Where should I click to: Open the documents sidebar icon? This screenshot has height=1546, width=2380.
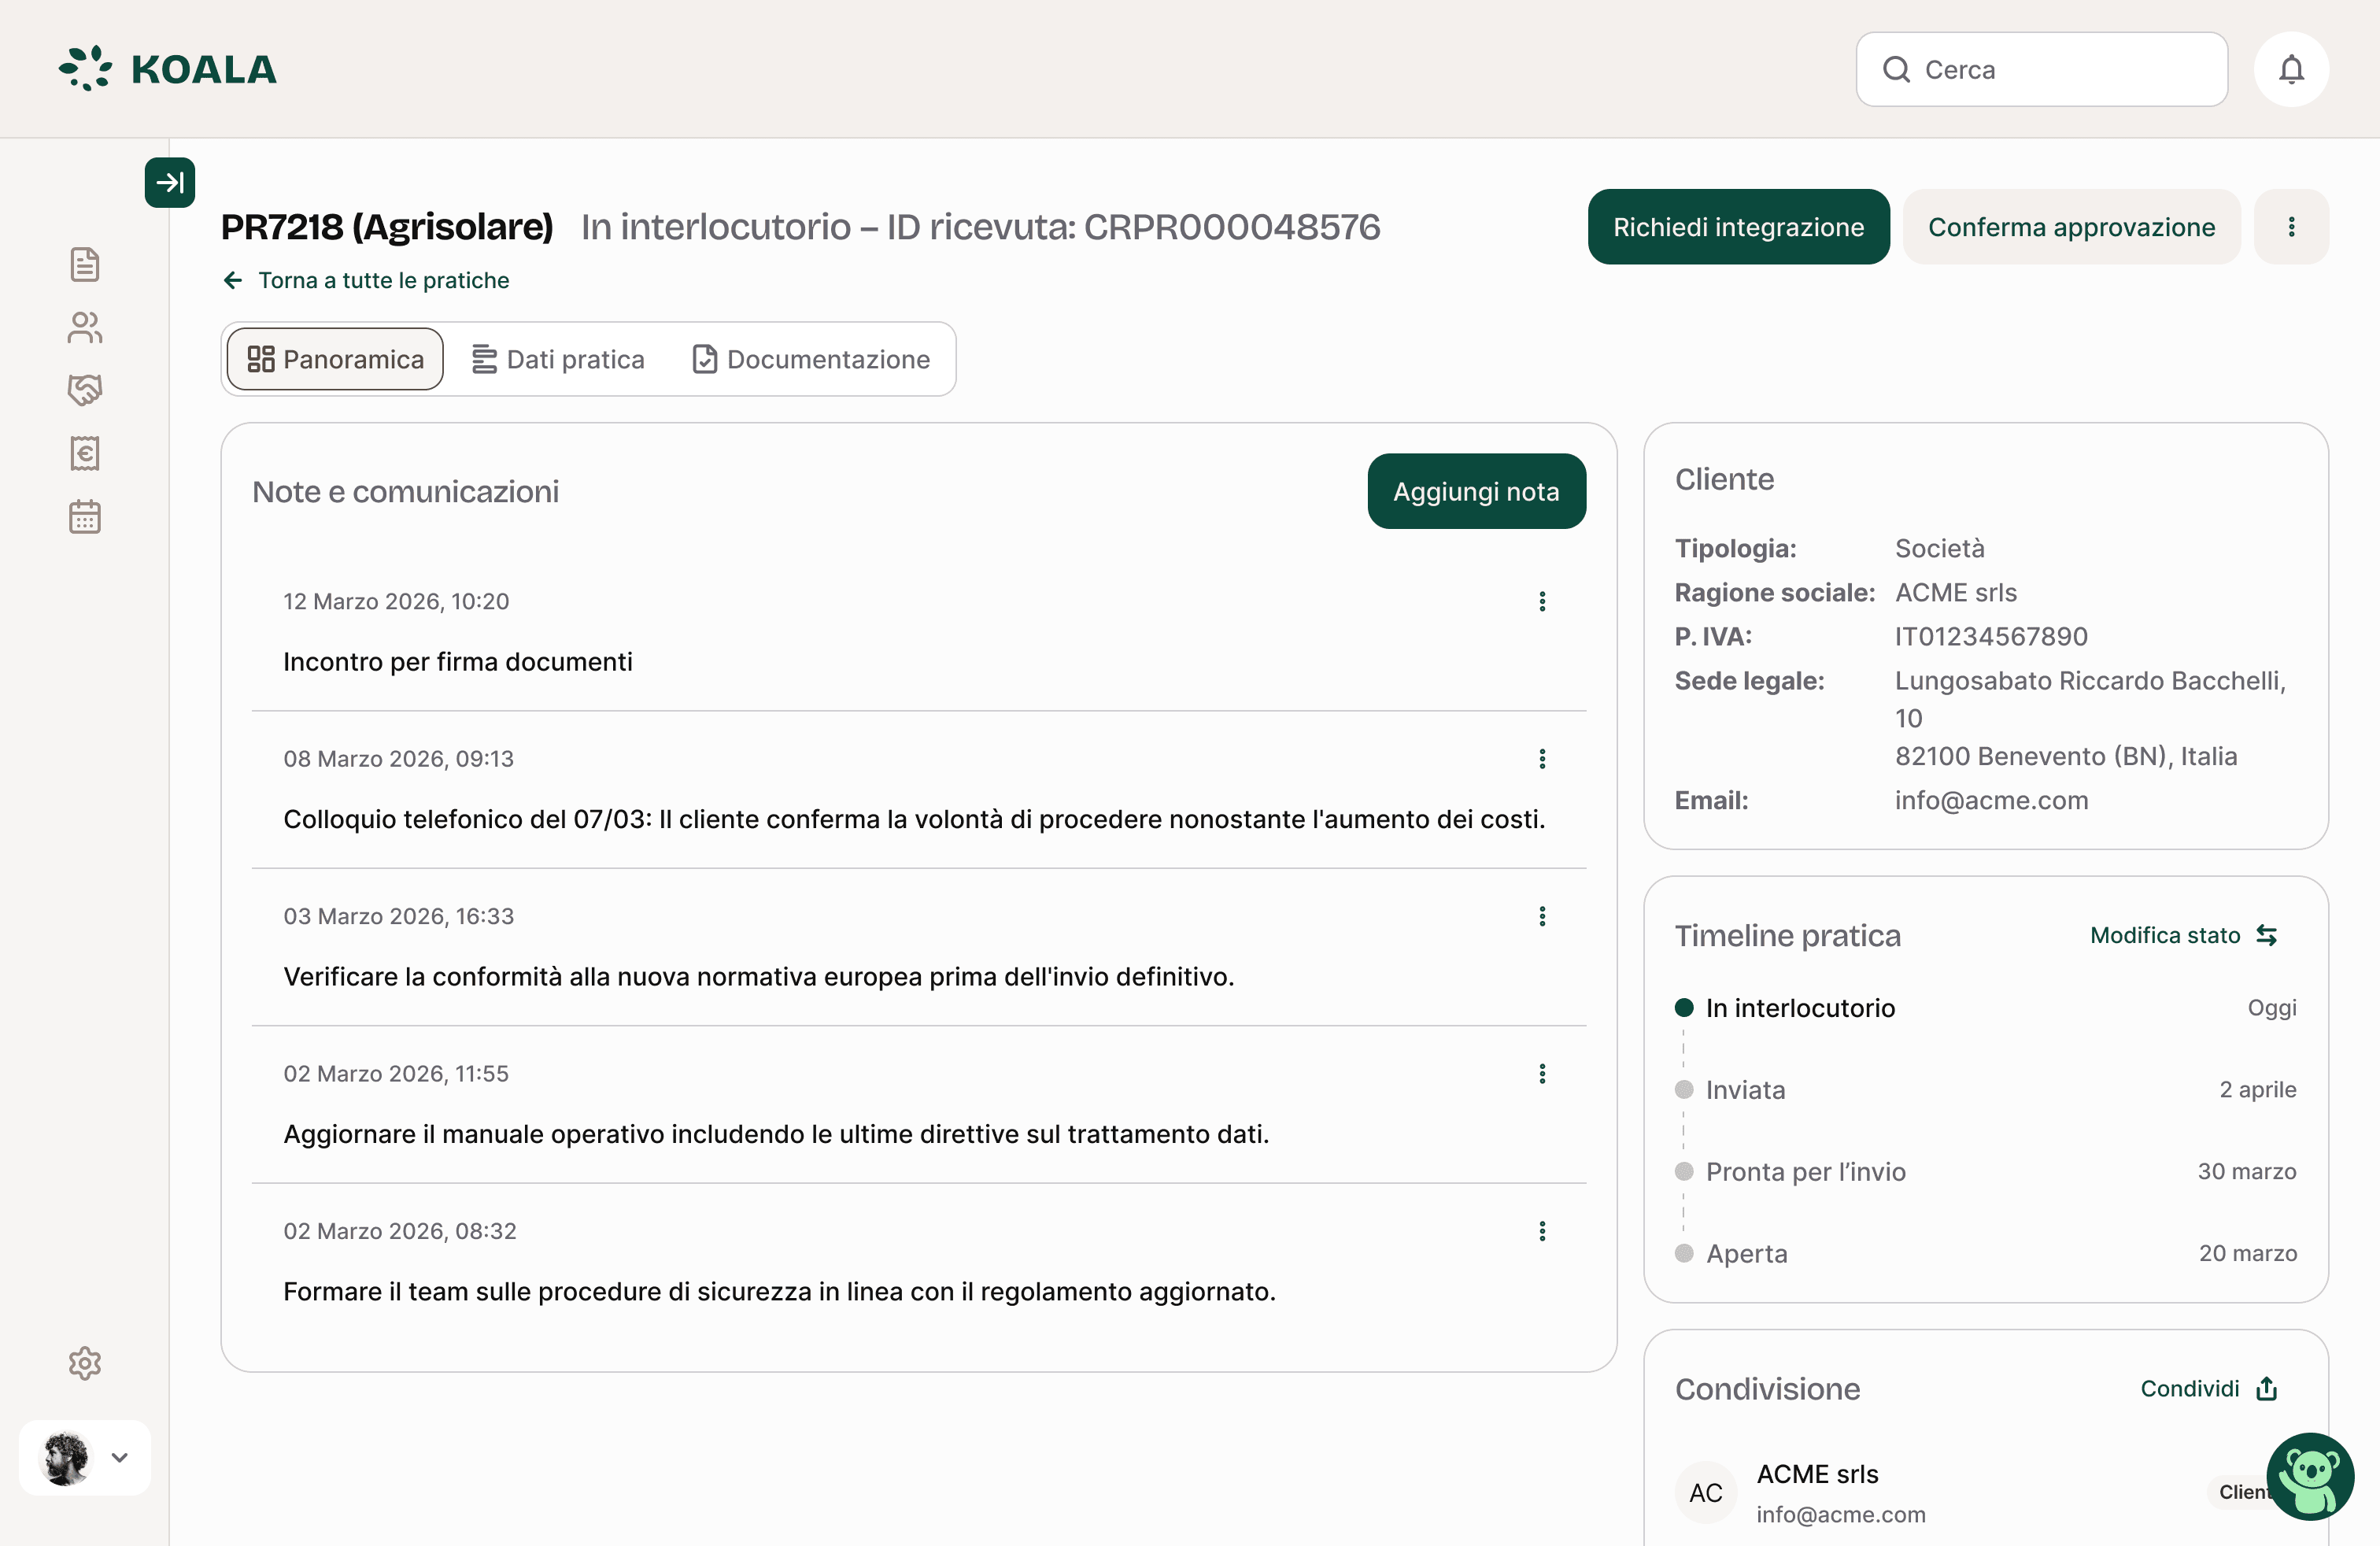(x=85, y=264)
